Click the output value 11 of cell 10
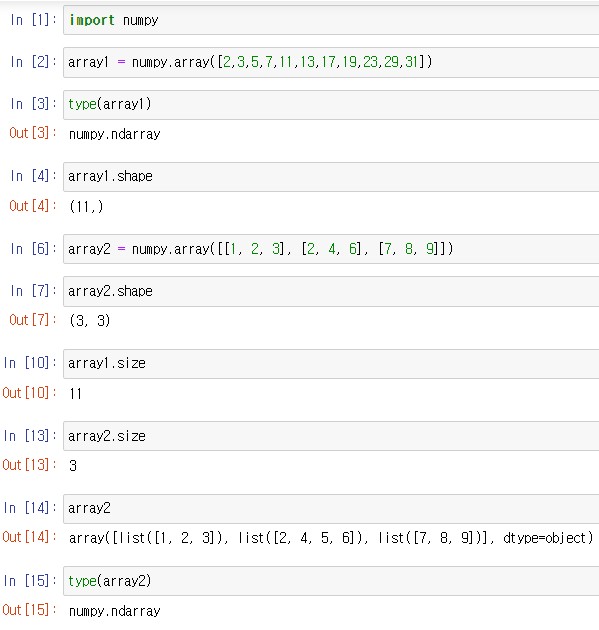This screenshot has height=630, width=599. click(76, 393)
